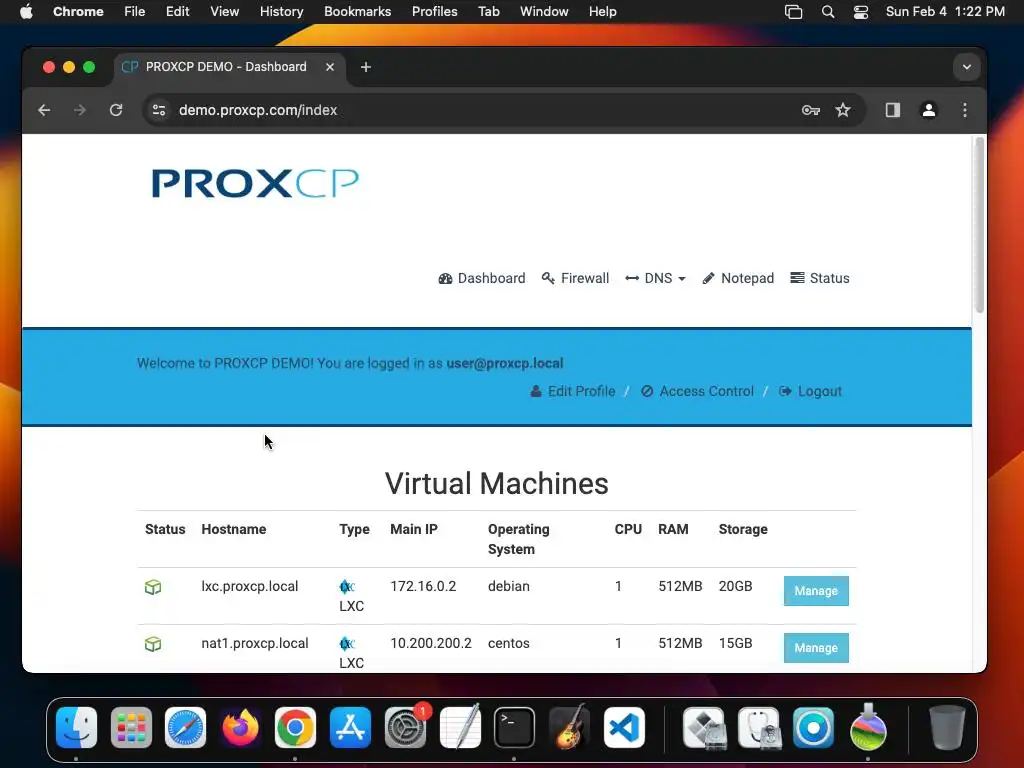Open TextEdit from the Dock
The height and width of the screenshot is (768, 1024).
[460, 728]
